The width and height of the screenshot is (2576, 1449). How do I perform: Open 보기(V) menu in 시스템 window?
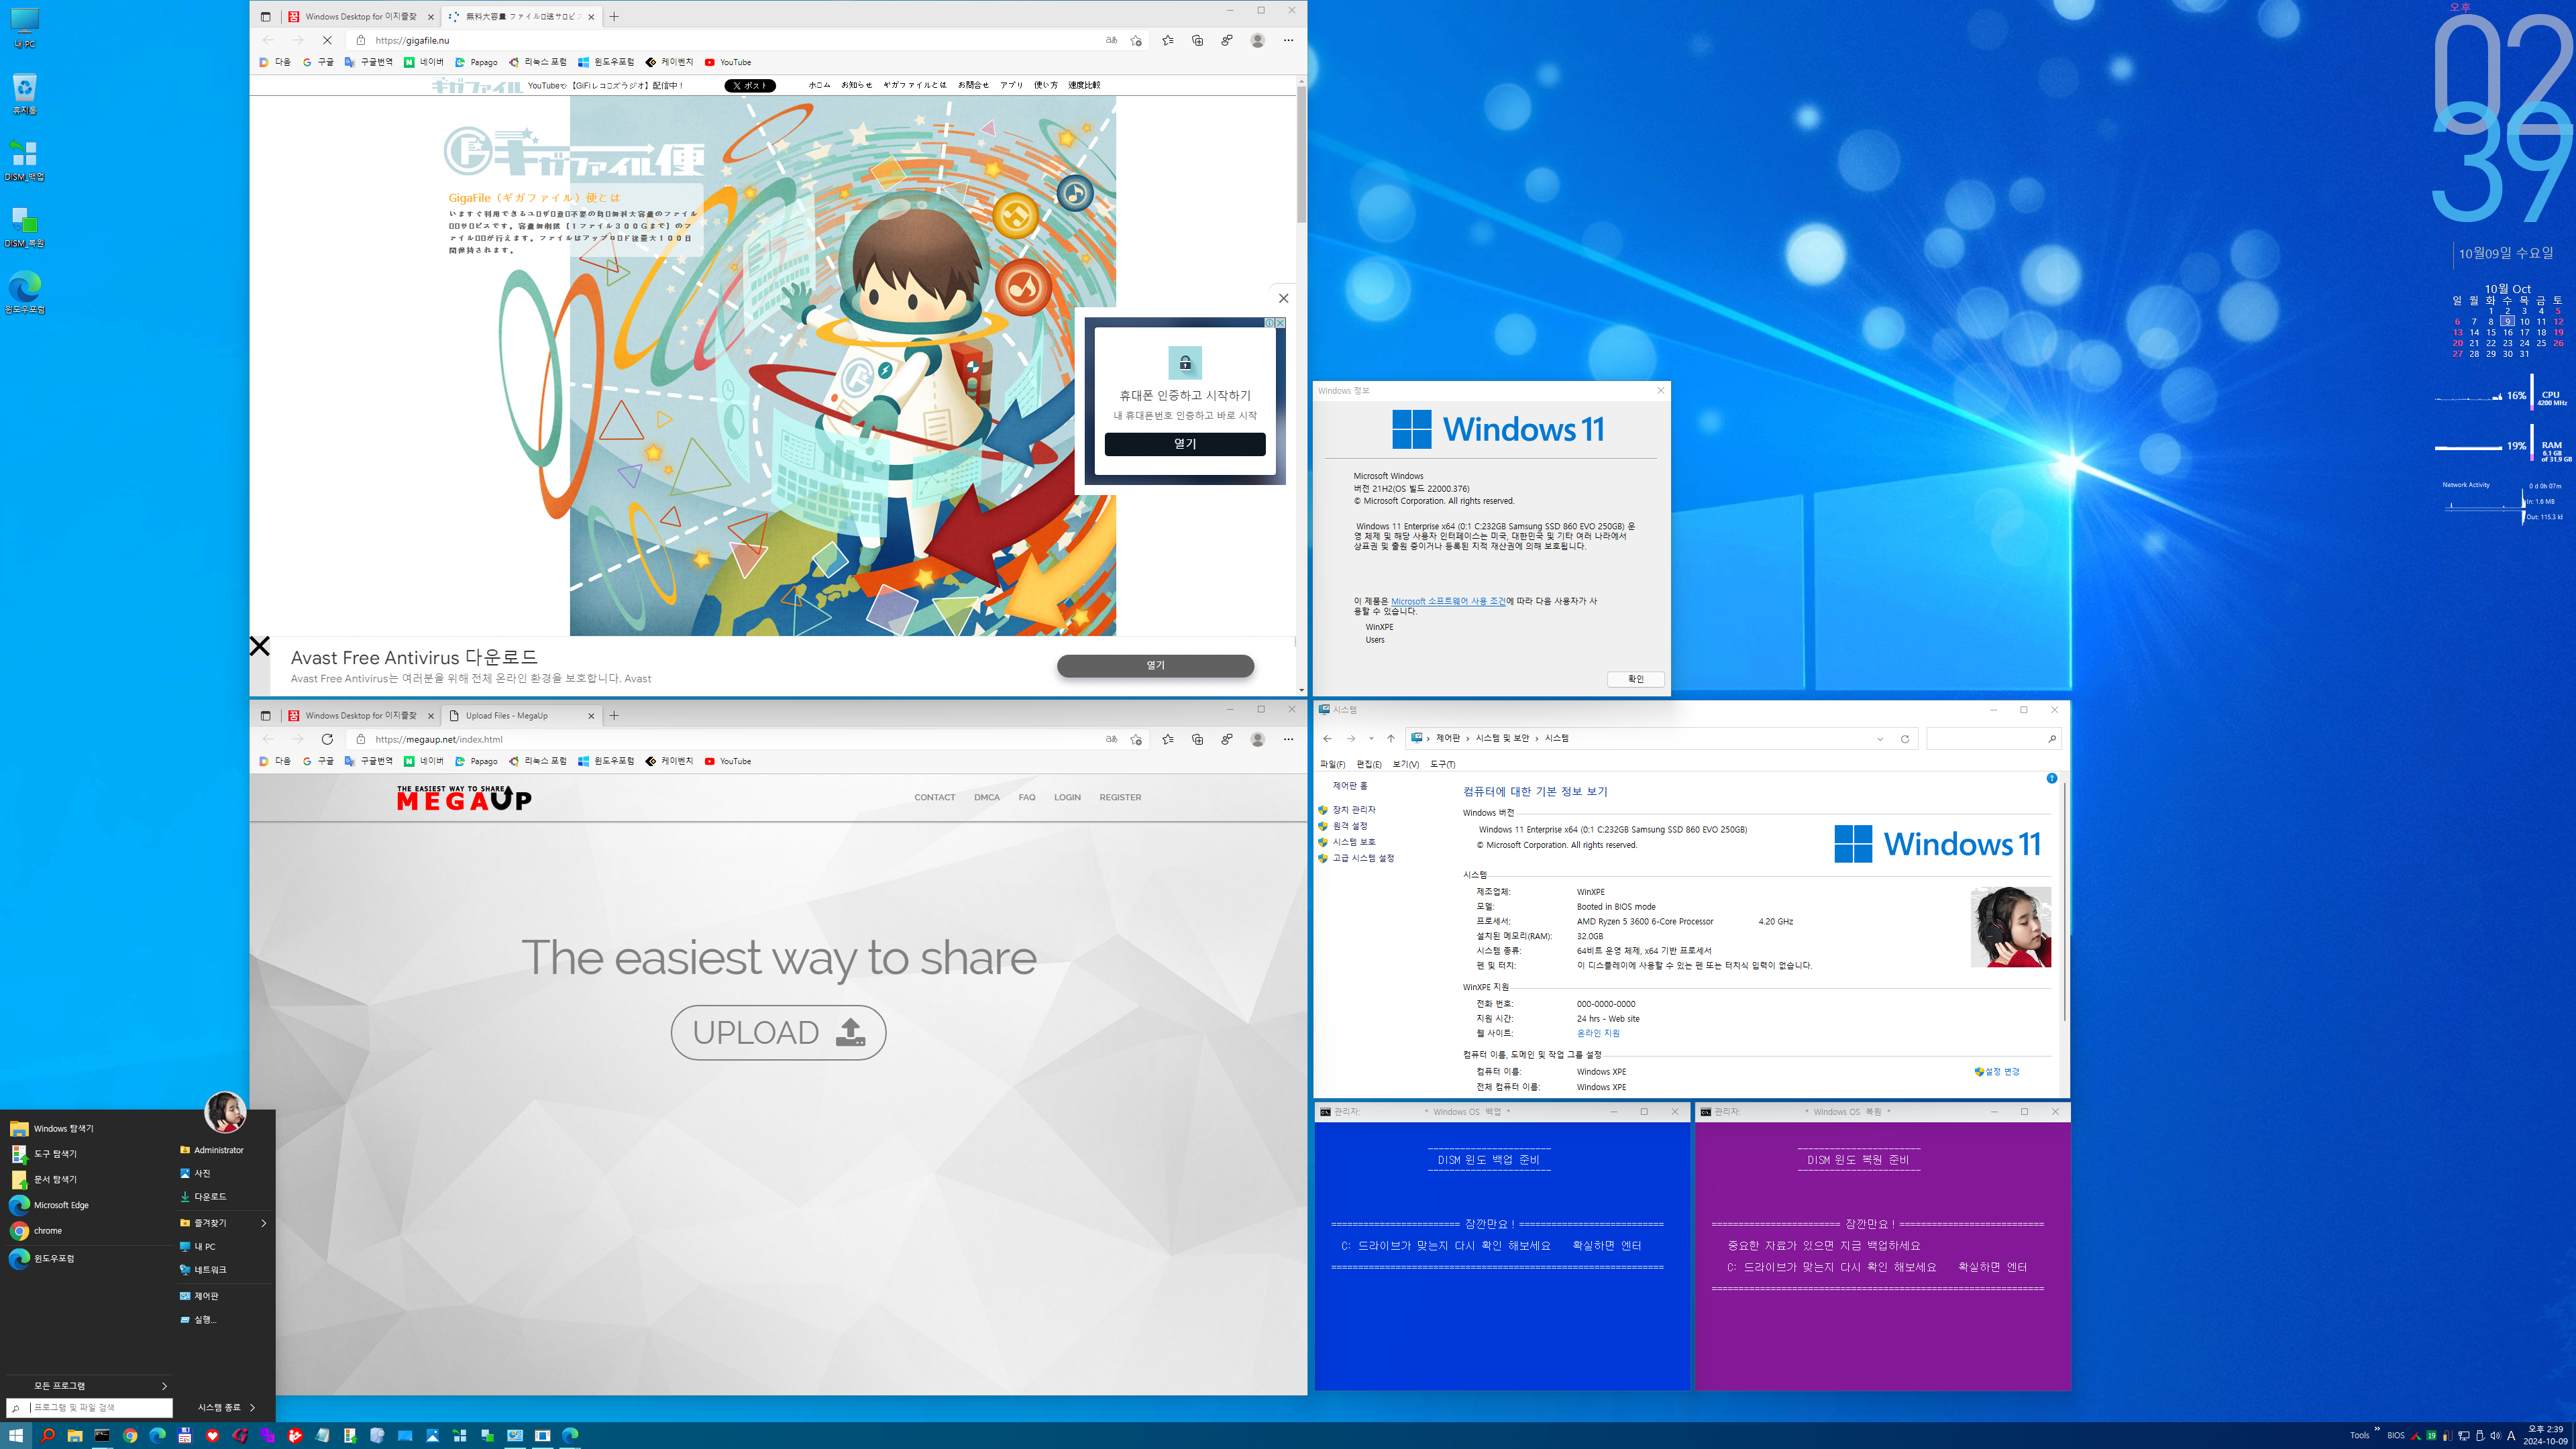point(1405,764)
